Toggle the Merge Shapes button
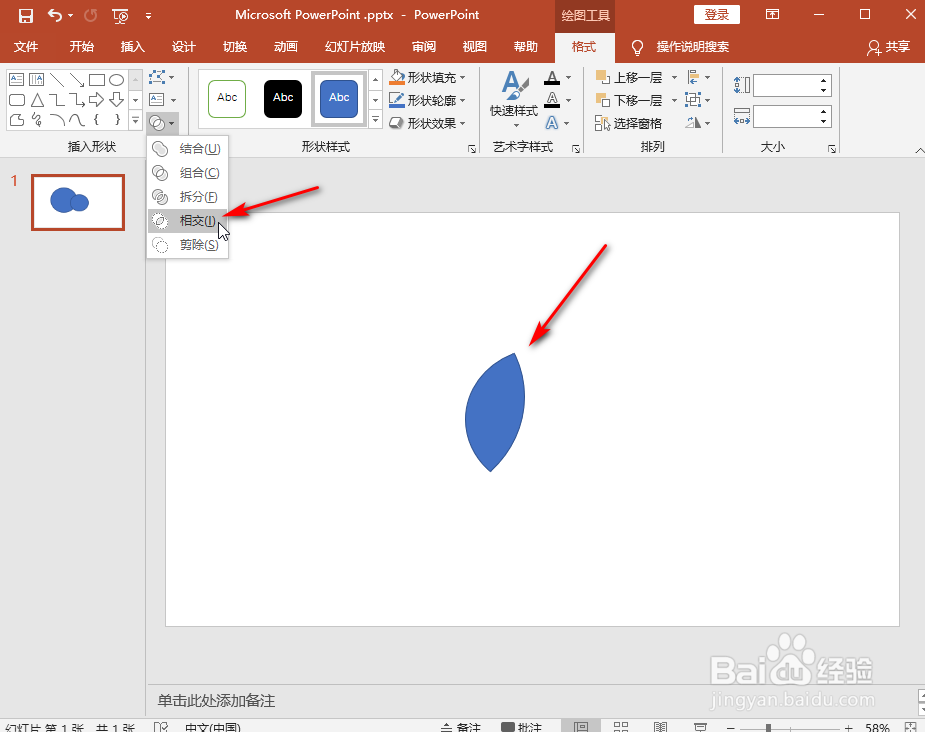 [162, 123]
